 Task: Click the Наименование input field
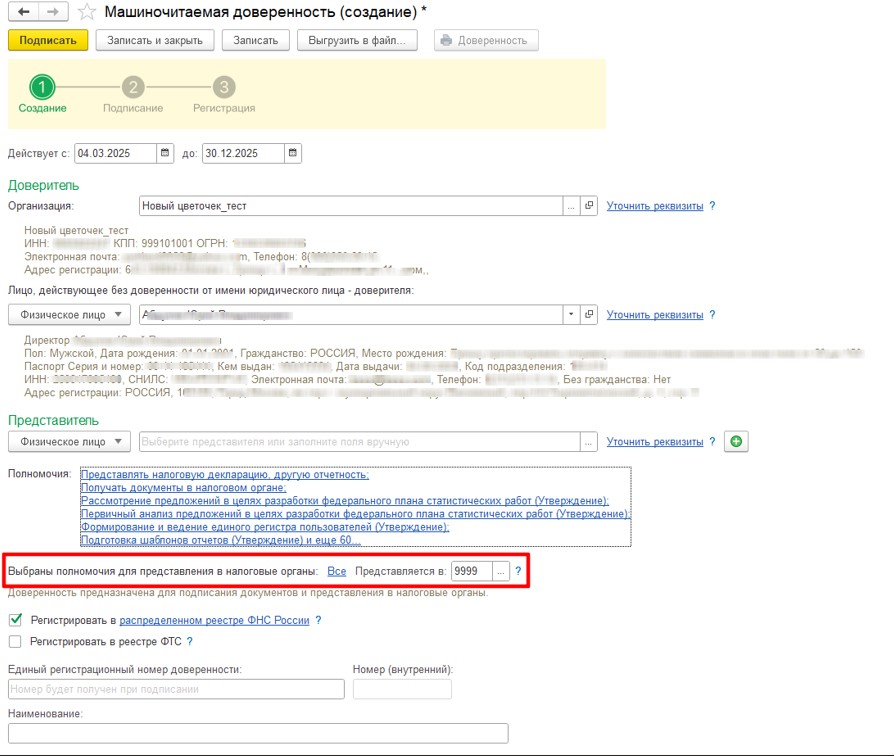(258, 733)
